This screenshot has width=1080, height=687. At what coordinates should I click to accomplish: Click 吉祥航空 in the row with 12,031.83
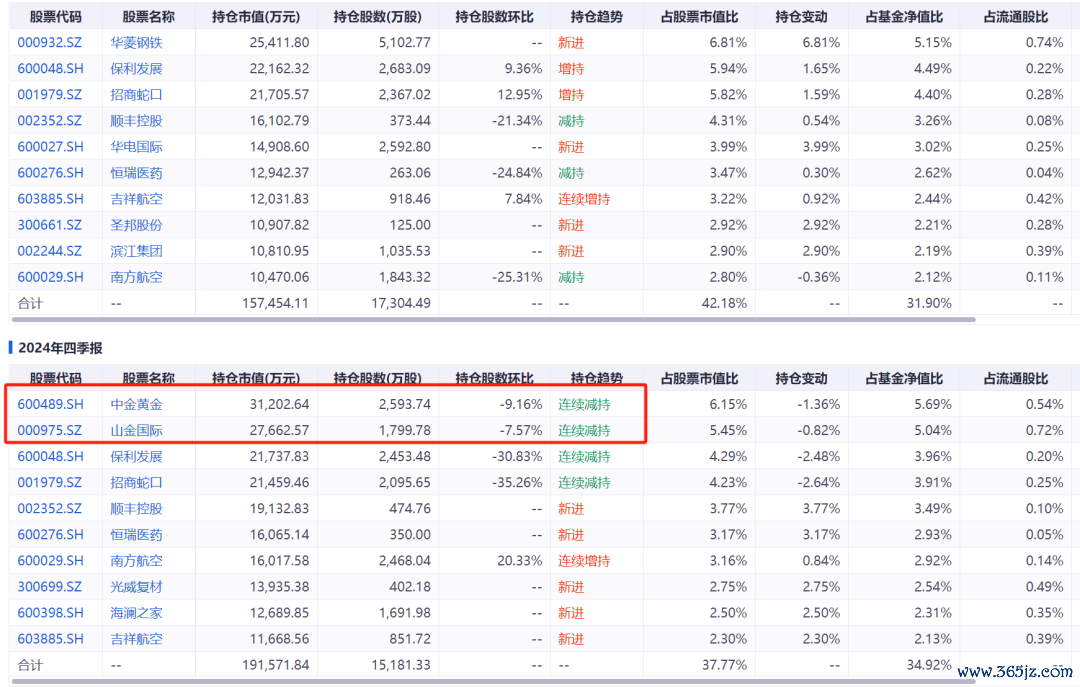pos(136,199)
